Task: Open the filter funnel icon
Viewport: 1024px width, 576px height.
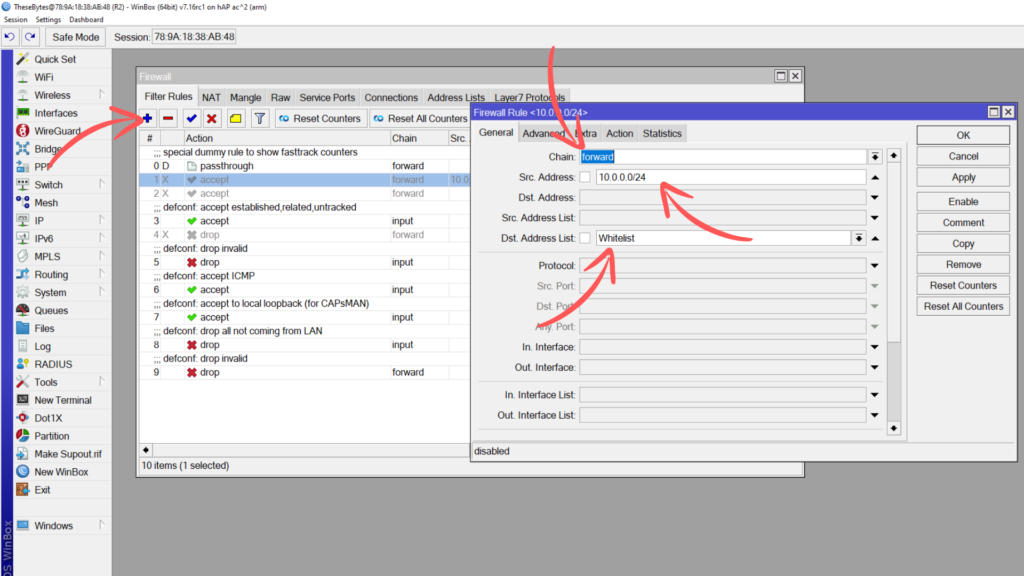Action: click(x=259, y=118)
